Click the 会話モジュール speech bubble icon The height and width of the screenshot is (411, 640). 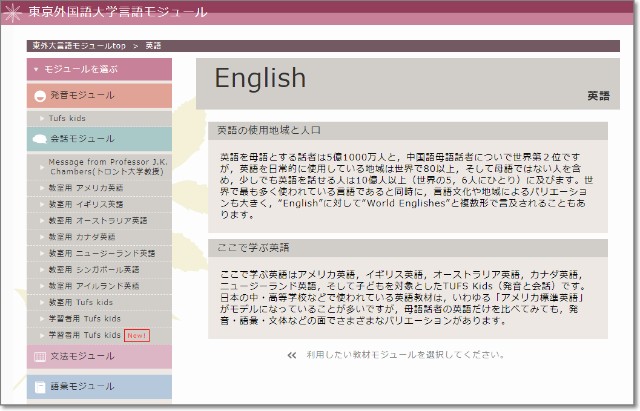(40, 138)
